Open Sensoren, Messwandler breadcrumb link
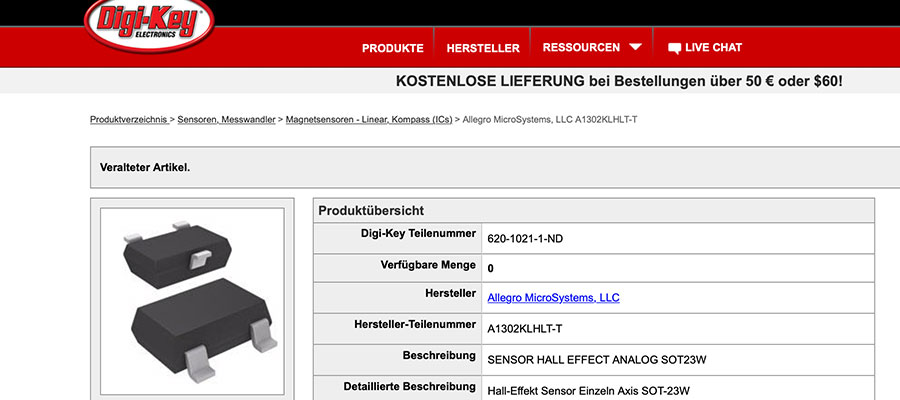This screenshot has width=900, height=400. [226, 120]
